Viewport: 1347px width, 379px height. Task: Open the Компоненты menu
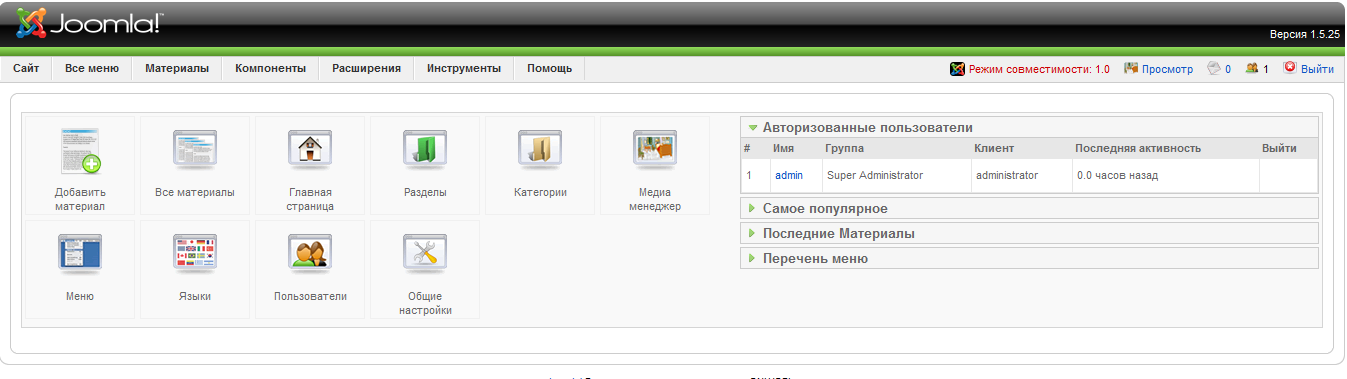pyautogui.click(x=270, y=68)
